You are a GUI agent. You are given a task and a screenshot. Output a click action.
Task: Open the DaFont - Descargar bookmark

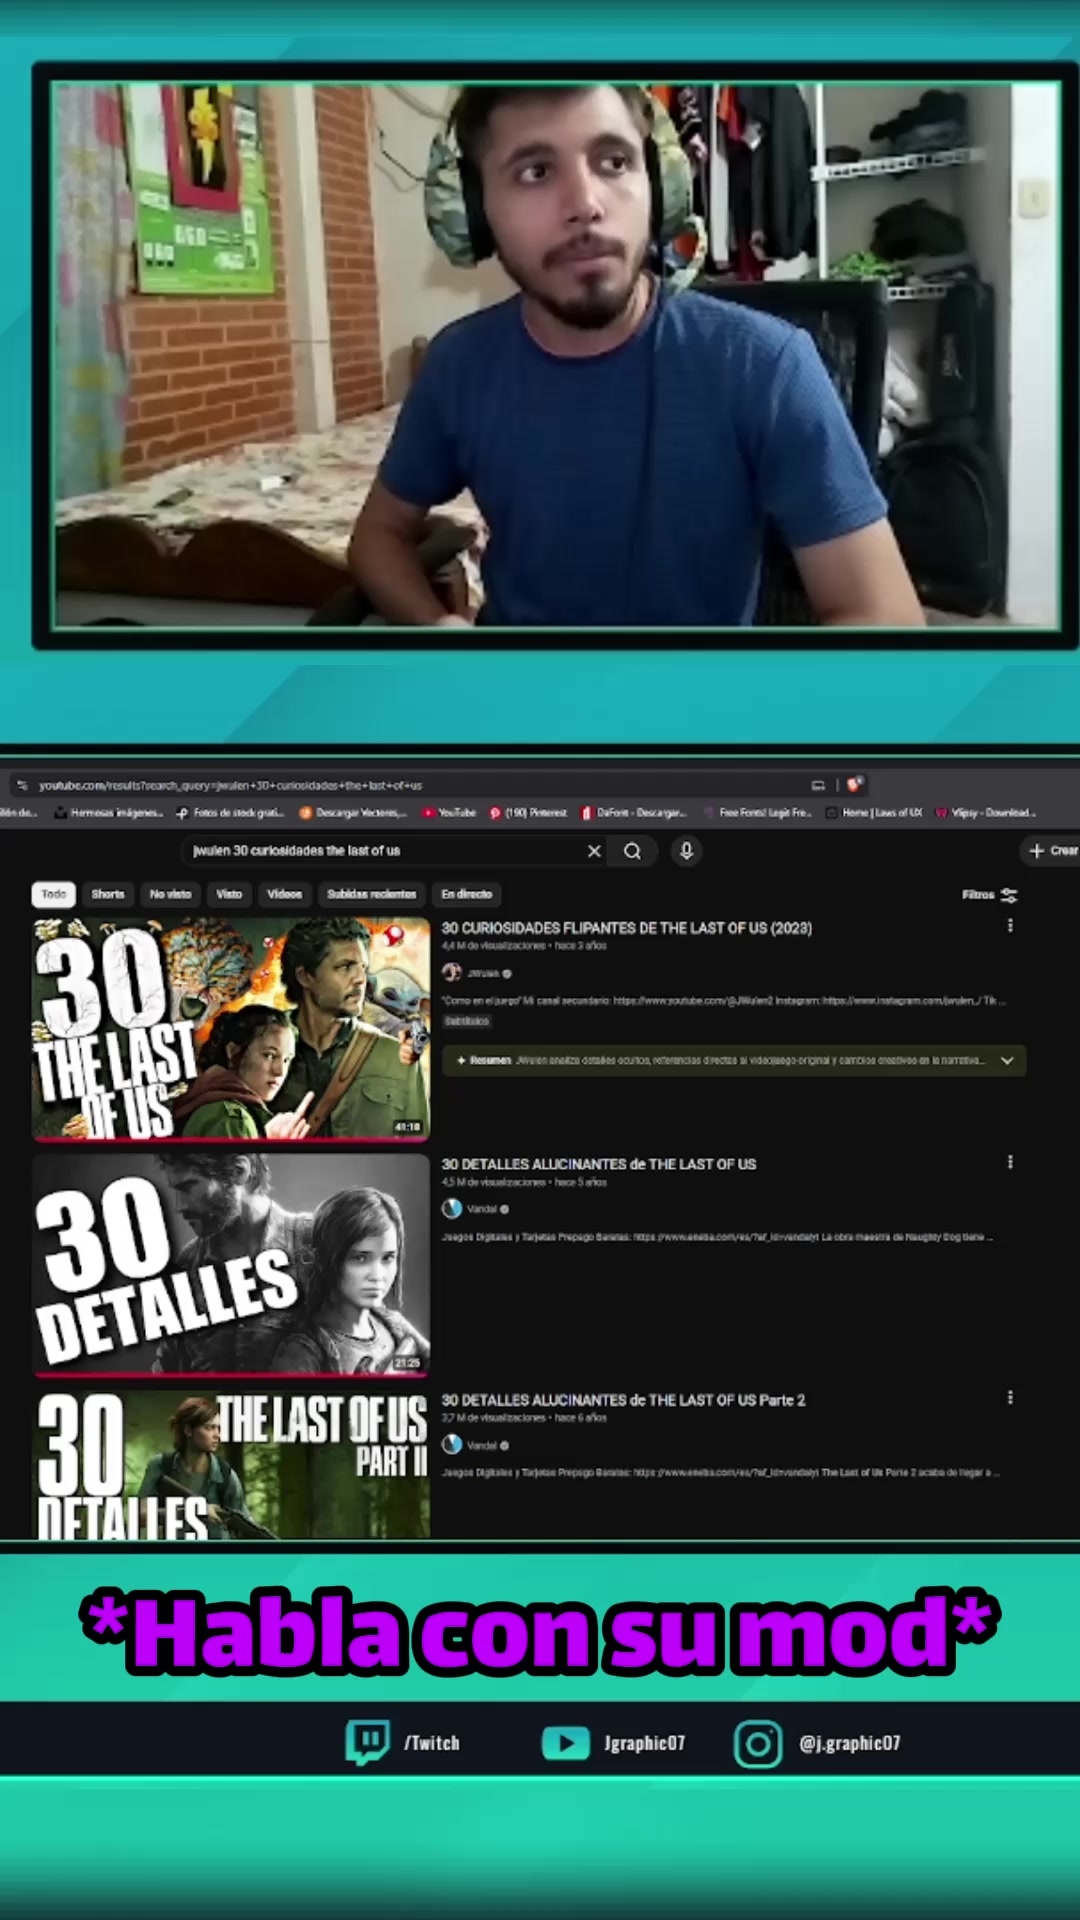point(634,813)
